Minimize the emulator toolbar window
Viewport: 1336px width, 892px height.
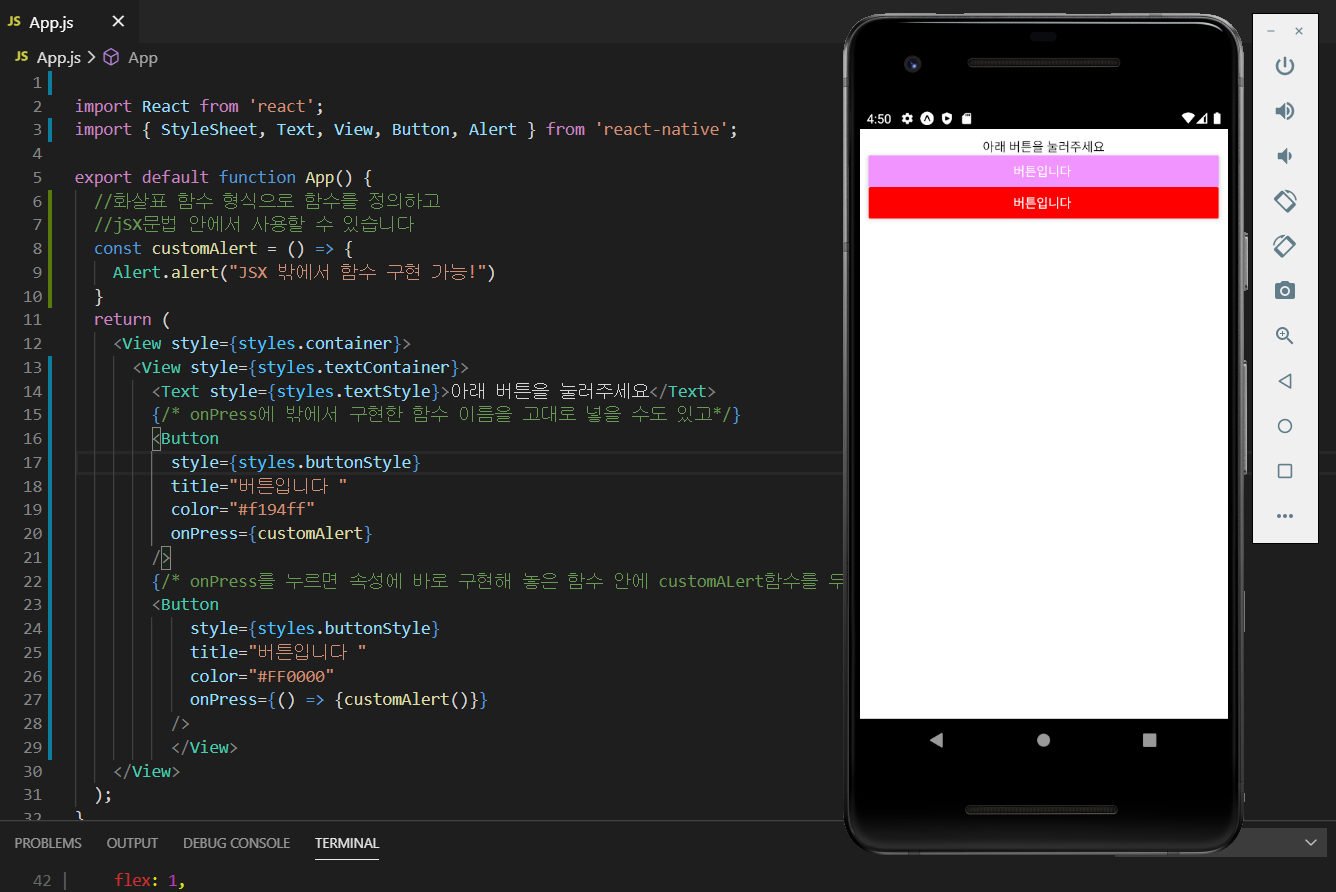(x=1271, y=31)
